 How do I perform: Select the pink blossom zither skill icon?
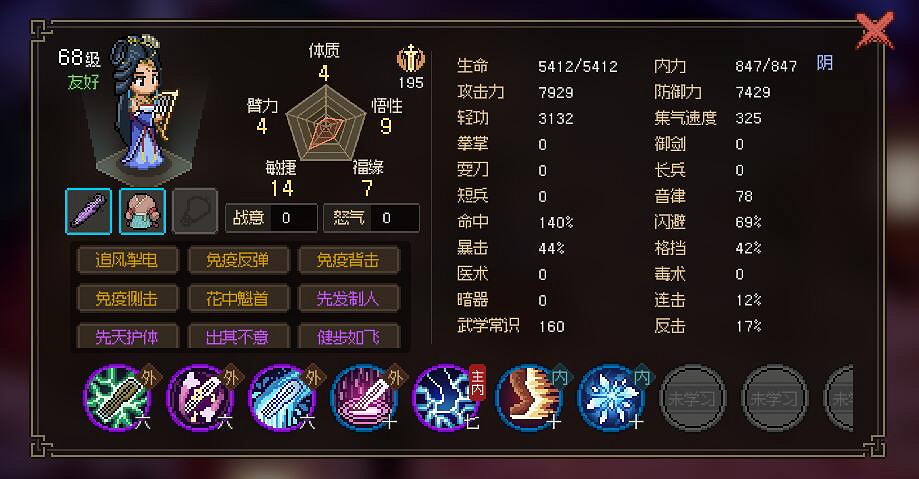click(x=199, y=398)
